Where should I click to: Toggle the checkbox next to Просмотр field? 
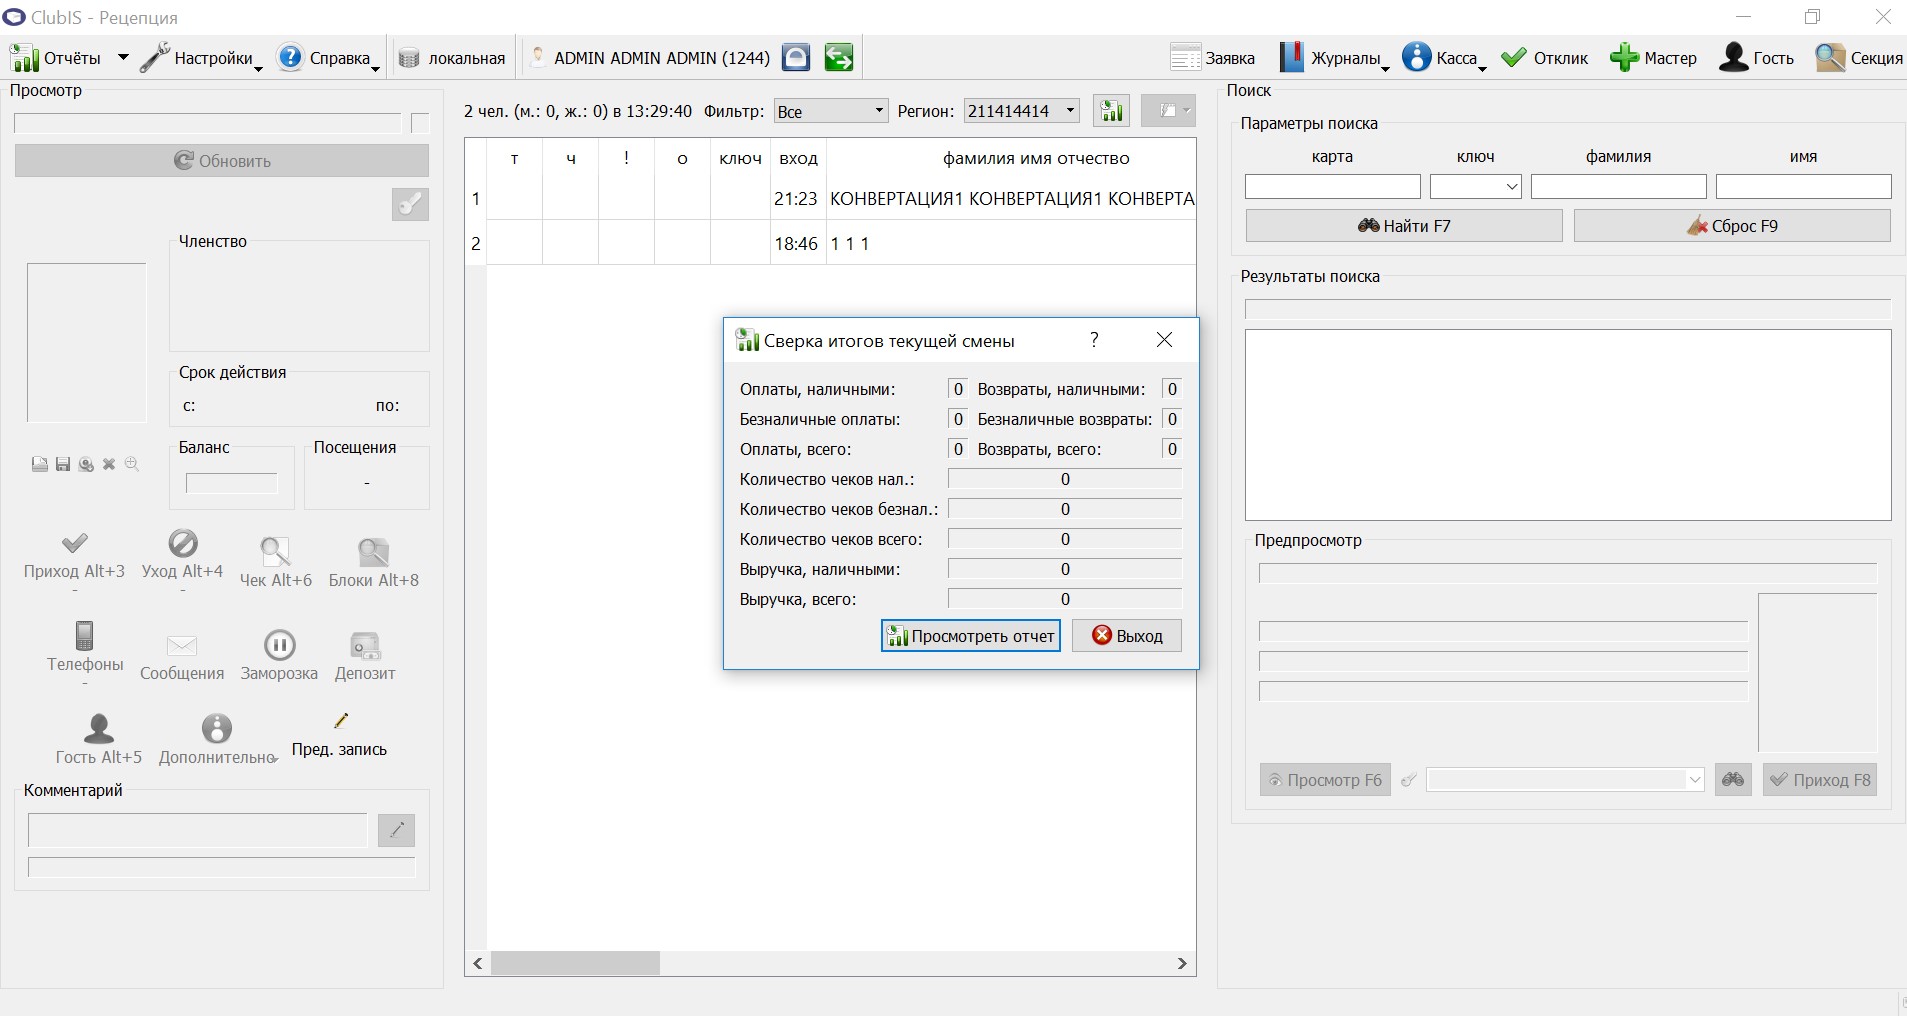coord(420,123)
